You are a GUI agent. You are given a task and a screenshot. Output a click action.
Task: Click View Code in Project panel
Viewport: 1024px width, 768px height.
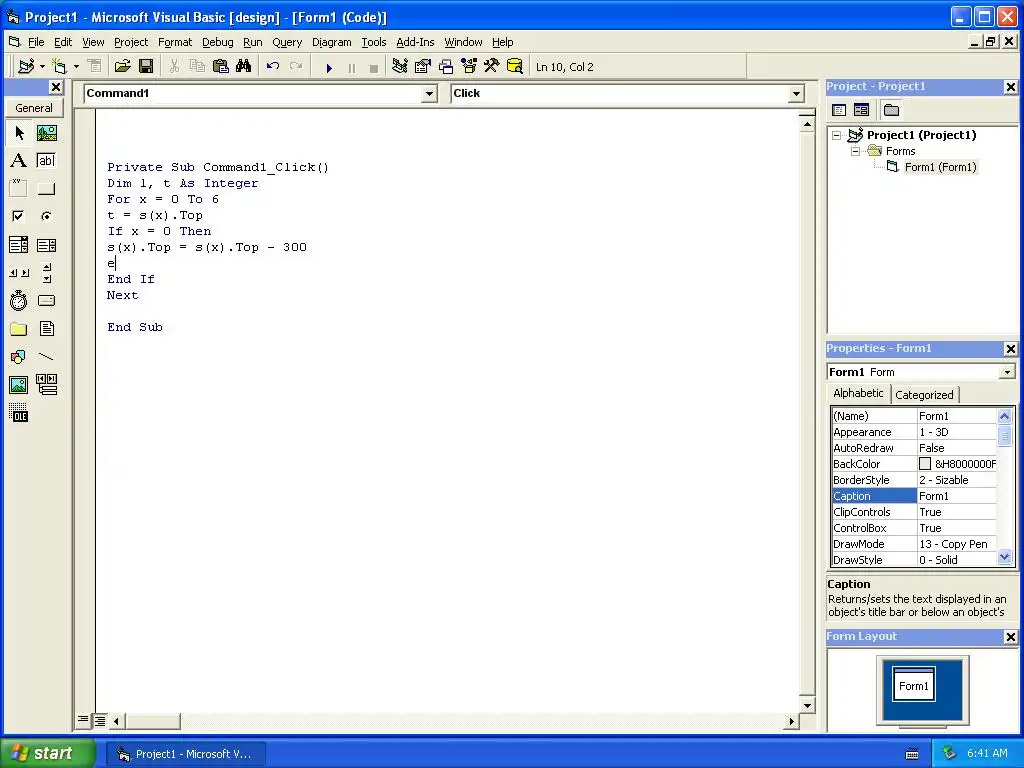coord(839,110)
